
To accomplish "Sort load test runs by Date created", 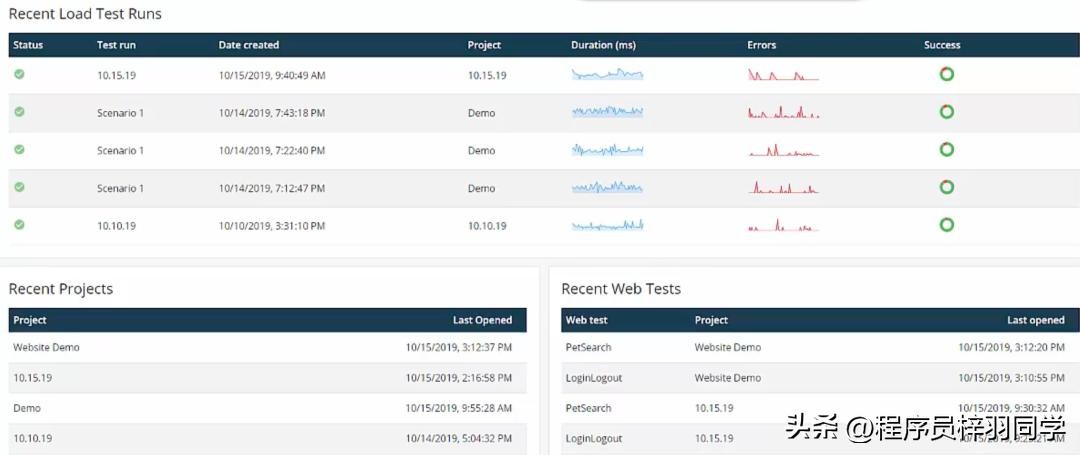I will pyautogui.click(x=249, y=45).
